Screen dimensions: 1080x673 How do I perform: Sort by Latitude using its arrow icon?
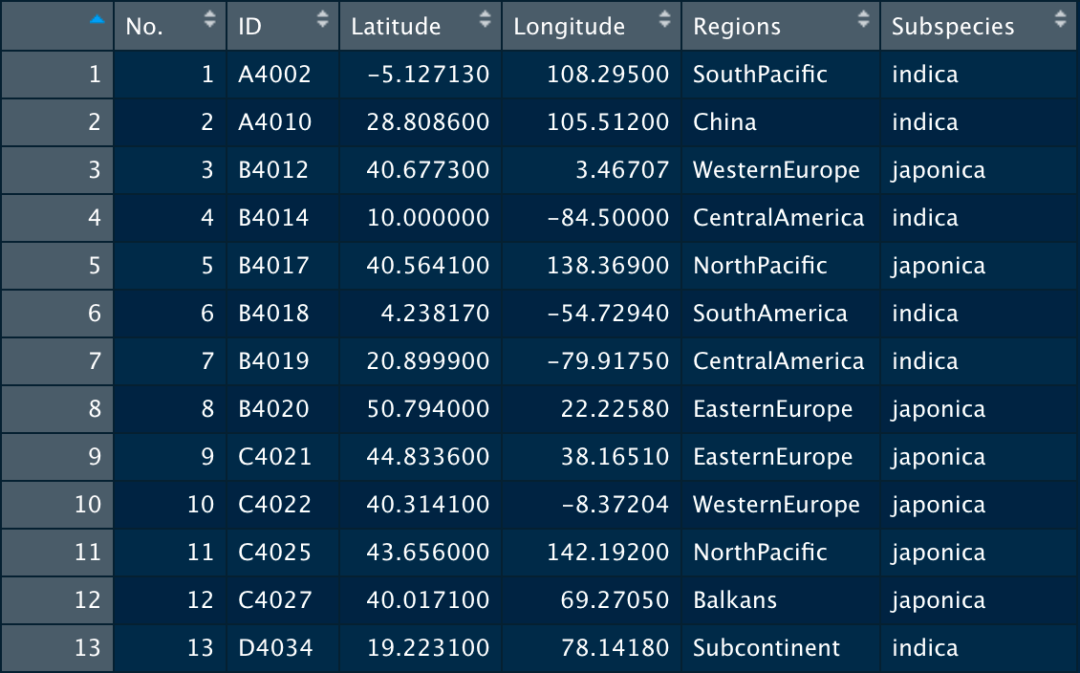[x=485, y=19]
